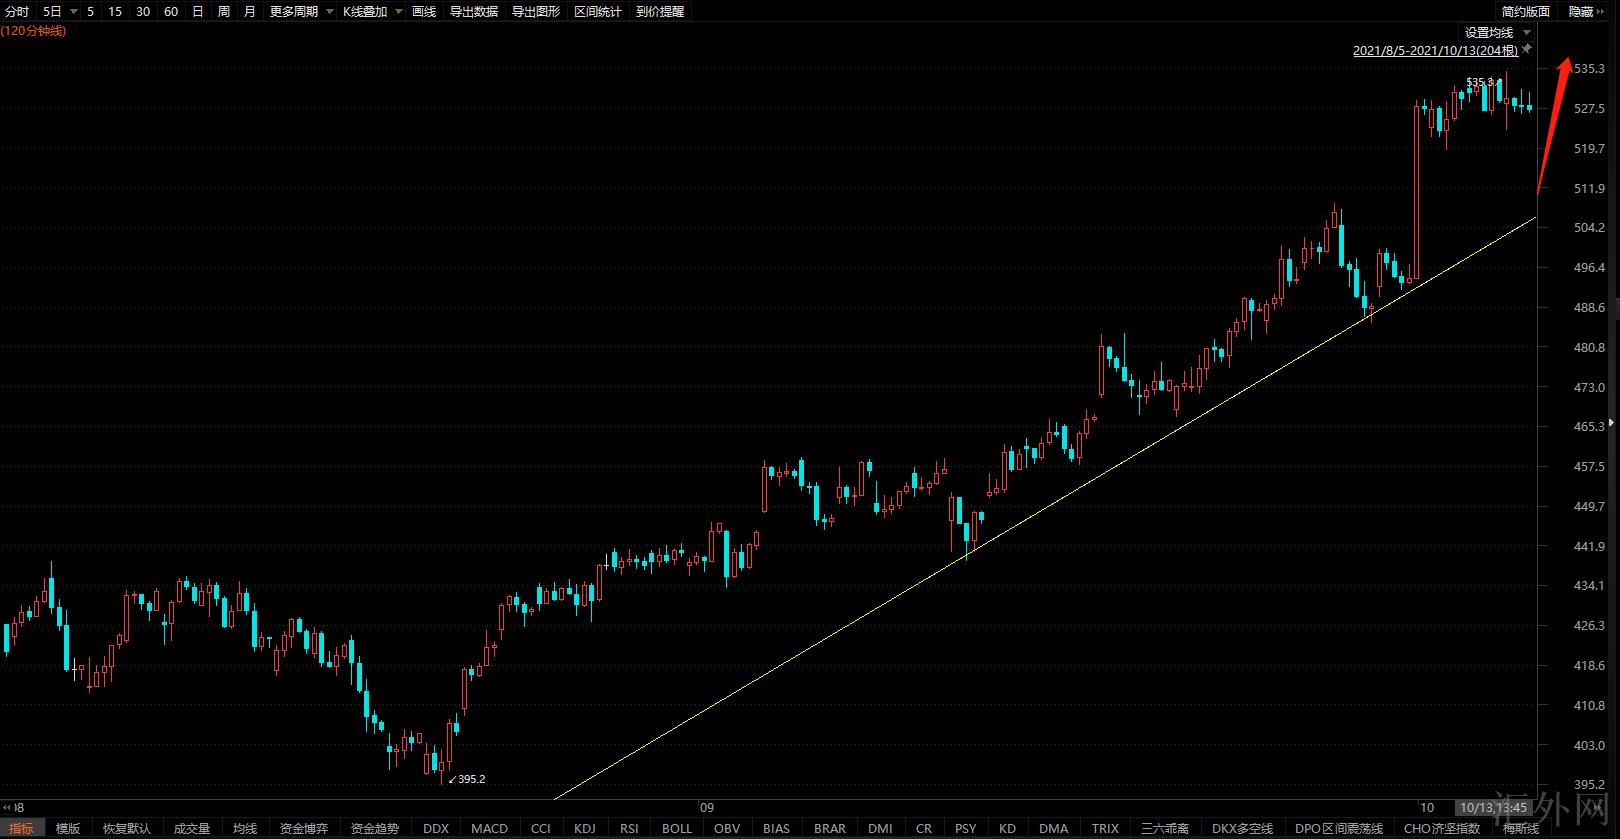Click the 区间统计 button
Image resolution: width=1620 pixels, height=839 pixels.
coord(598,12)
